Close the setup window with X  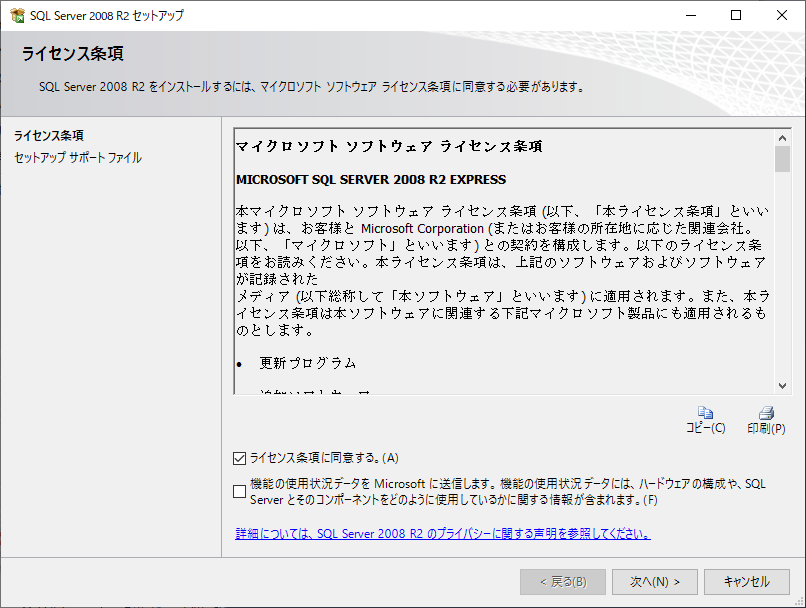coord(782,16)
